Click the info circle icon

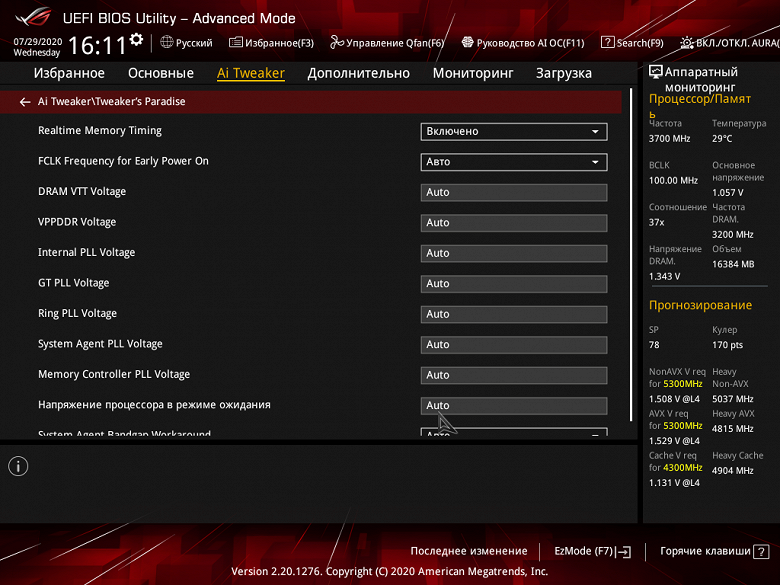click(18, 466)
